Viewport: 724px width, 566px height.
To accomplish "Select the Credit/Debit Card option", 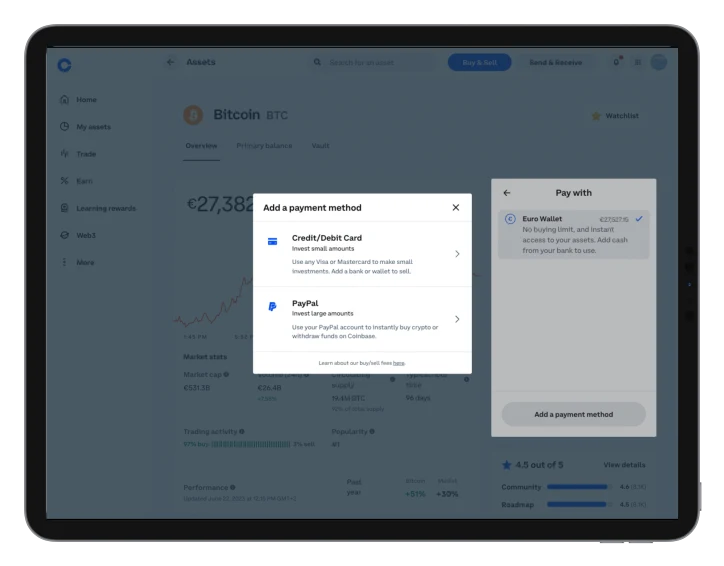I will coord(362,254).
